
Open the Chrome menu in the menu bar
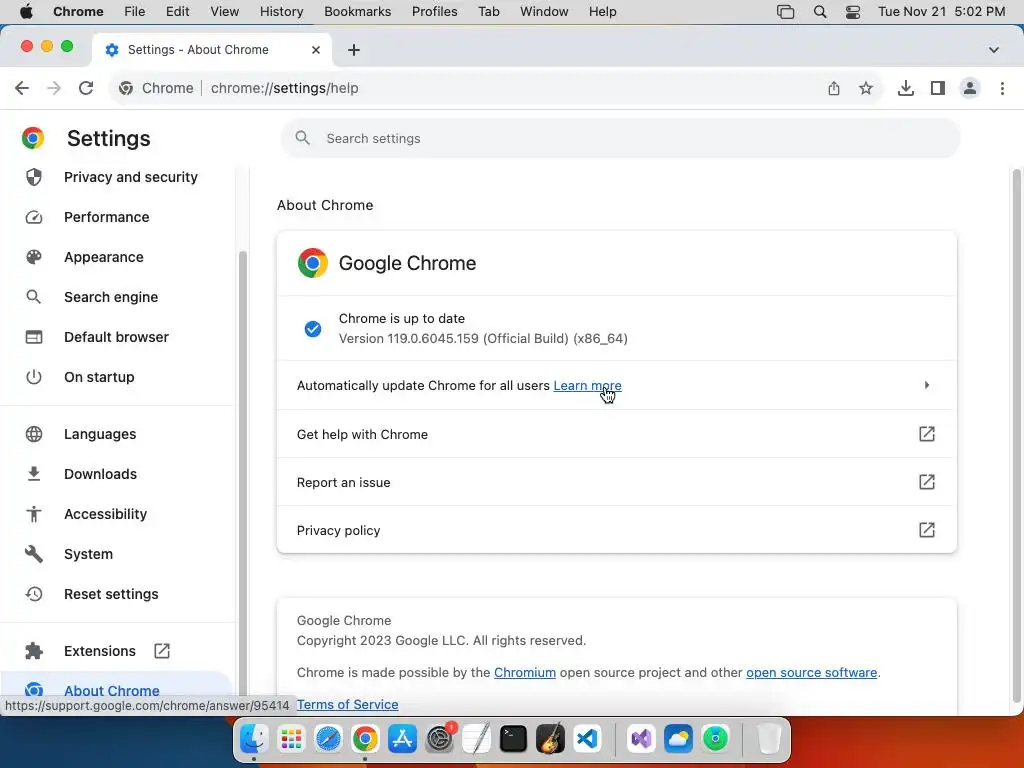78,12
